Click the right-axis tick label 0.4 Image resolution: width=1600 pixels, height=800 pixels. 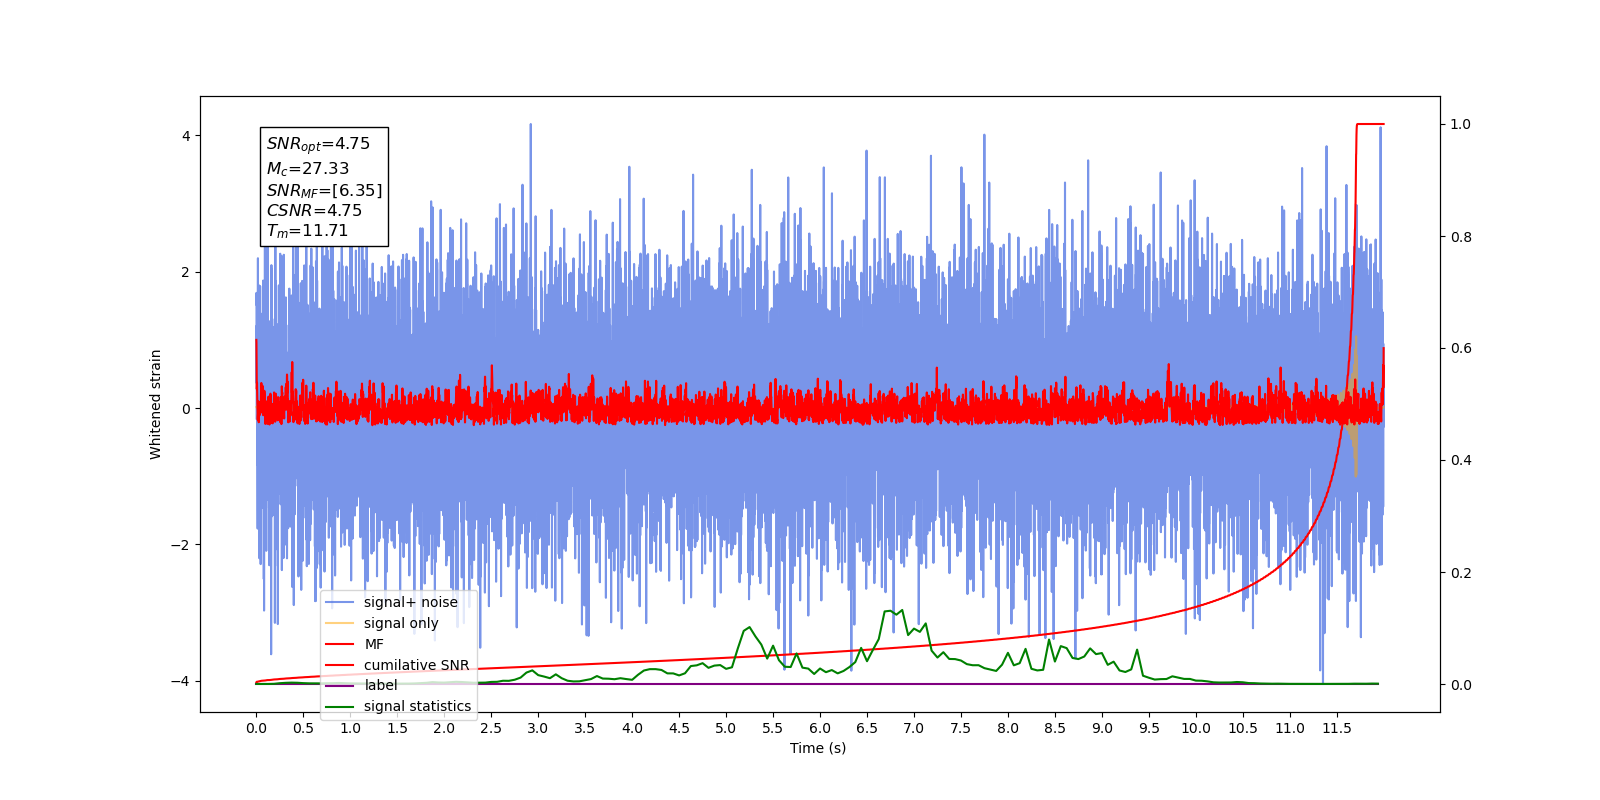(1461, 460)
